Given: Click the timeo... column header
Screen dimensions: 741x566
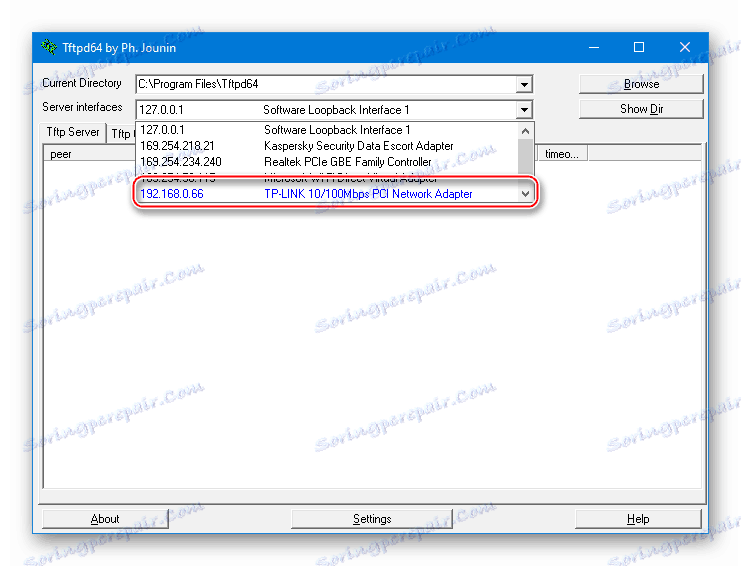Looking at the screenshot, I should tap(562, 154).
